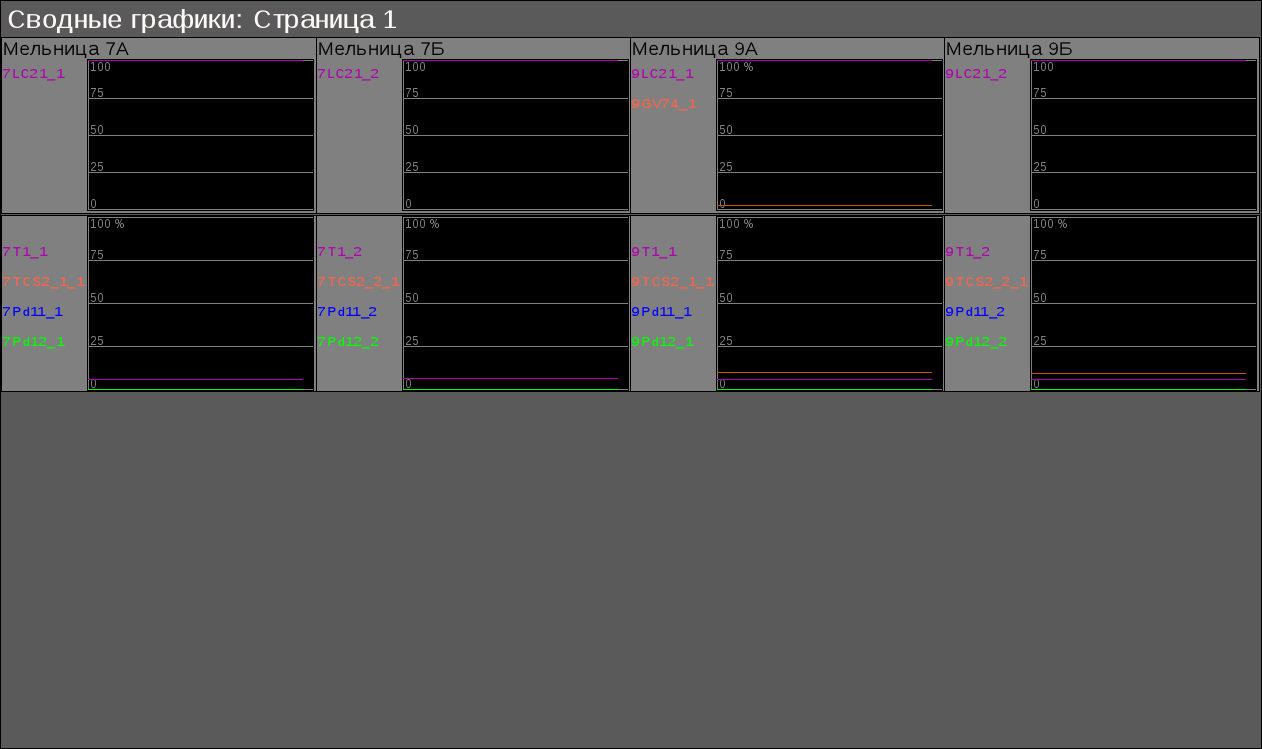Click the 7T1_1 tag label
The height and width of the screenshot is (749, 1262).
[25, 252]
